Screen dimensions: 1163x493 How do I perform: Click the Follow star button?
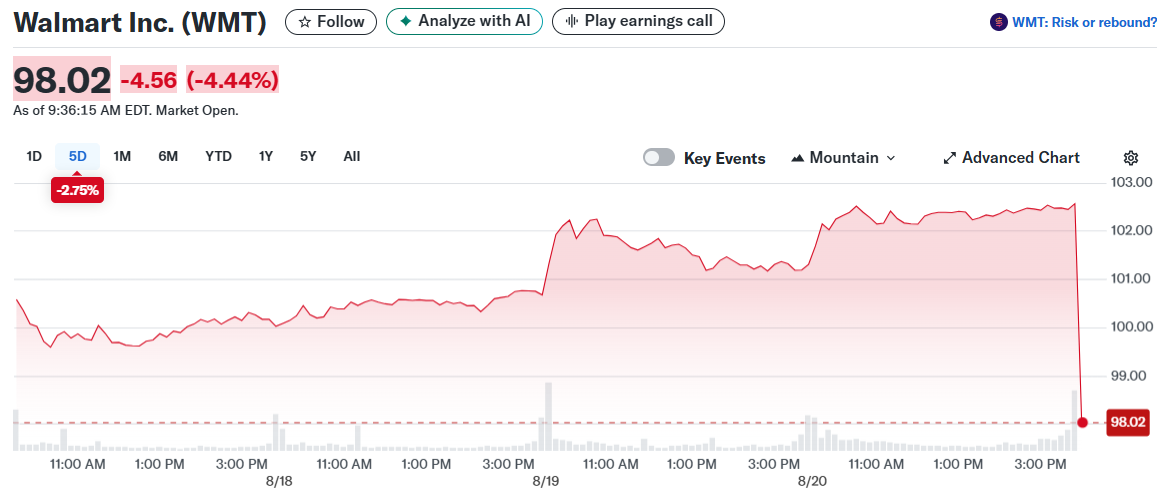(x=331, y=21)
